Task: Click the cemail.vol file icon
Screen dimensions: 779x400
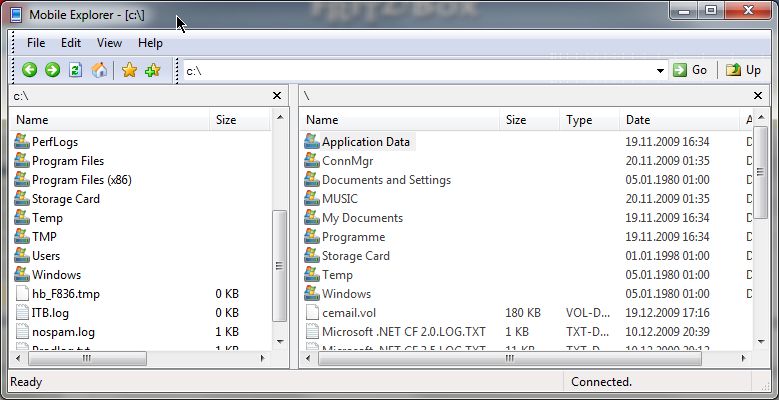Action: pos(312,313)
